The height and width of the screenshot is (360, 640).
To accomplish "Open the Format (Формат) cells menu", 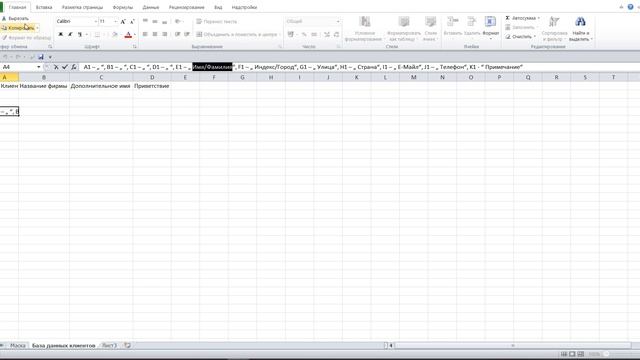I will 491,28.
